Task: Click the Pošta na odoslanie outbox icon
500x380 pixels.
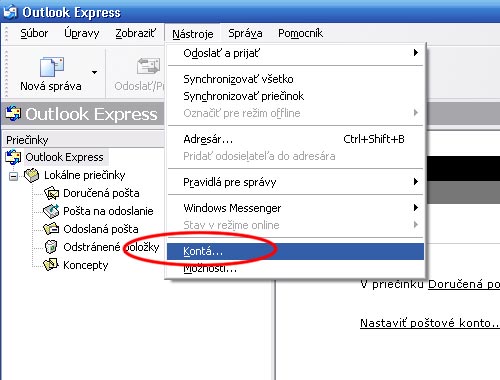Action: click(x=51, y=211)
